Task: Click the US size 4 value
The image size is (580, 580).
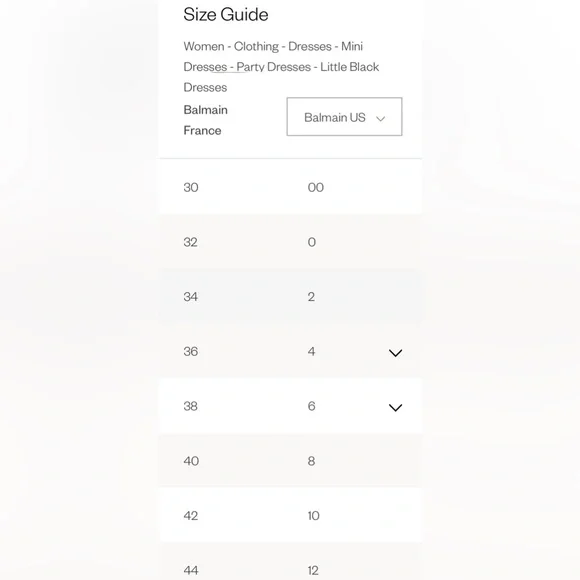Action: point(311,351)
